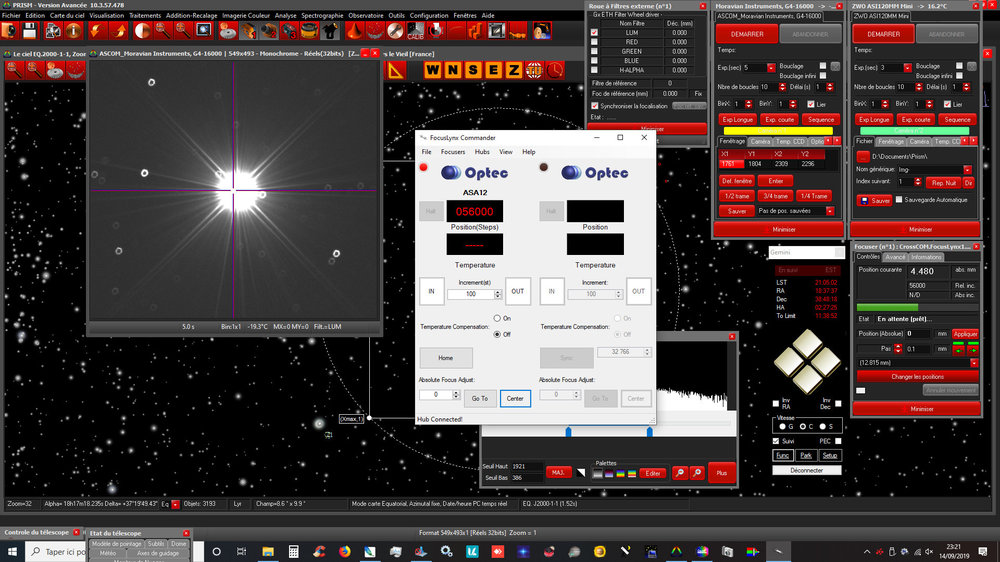Screen dimensions: 1000x562
Task: Select the 'S' speed radio button
Action: tap(823, 426)
